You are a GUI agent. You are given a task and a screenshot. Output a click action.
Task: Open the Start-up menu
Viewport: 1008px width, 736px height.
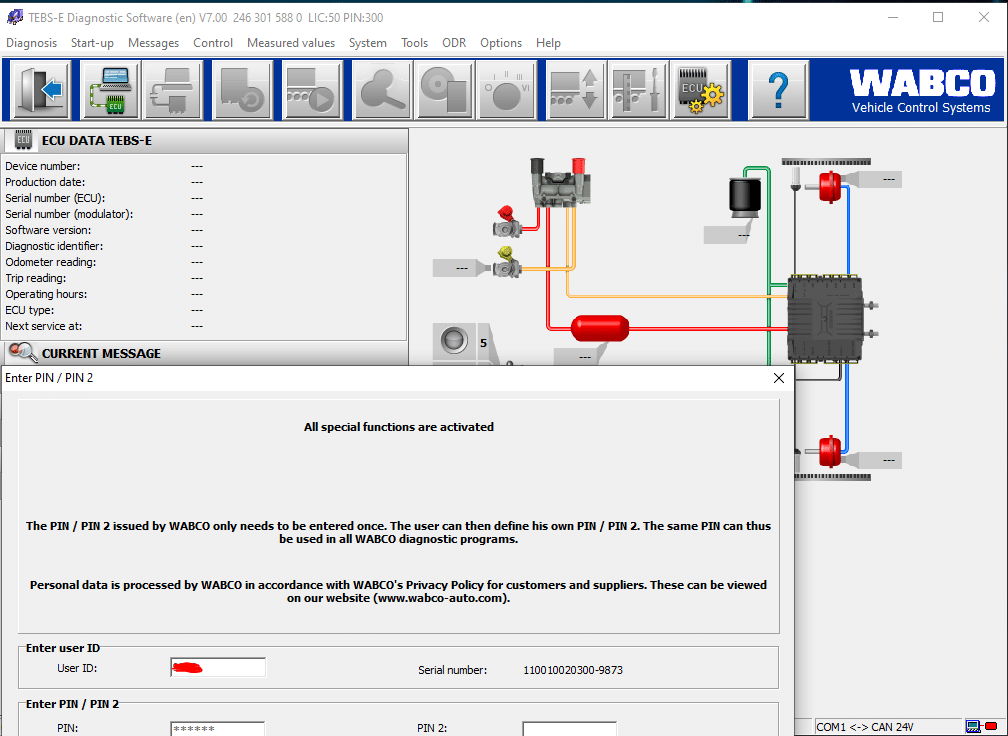coord(92,43)
